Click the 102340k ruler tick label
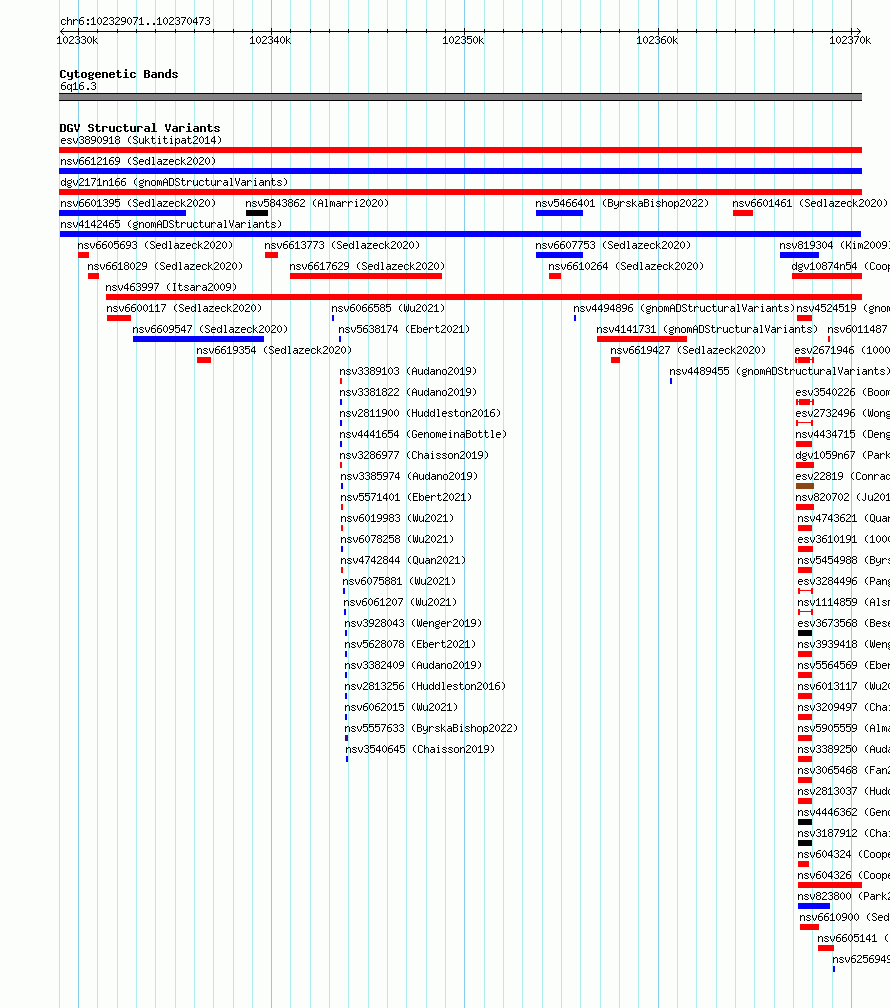The height and width of the screenshot is (1008, 890). coord(270,40)
